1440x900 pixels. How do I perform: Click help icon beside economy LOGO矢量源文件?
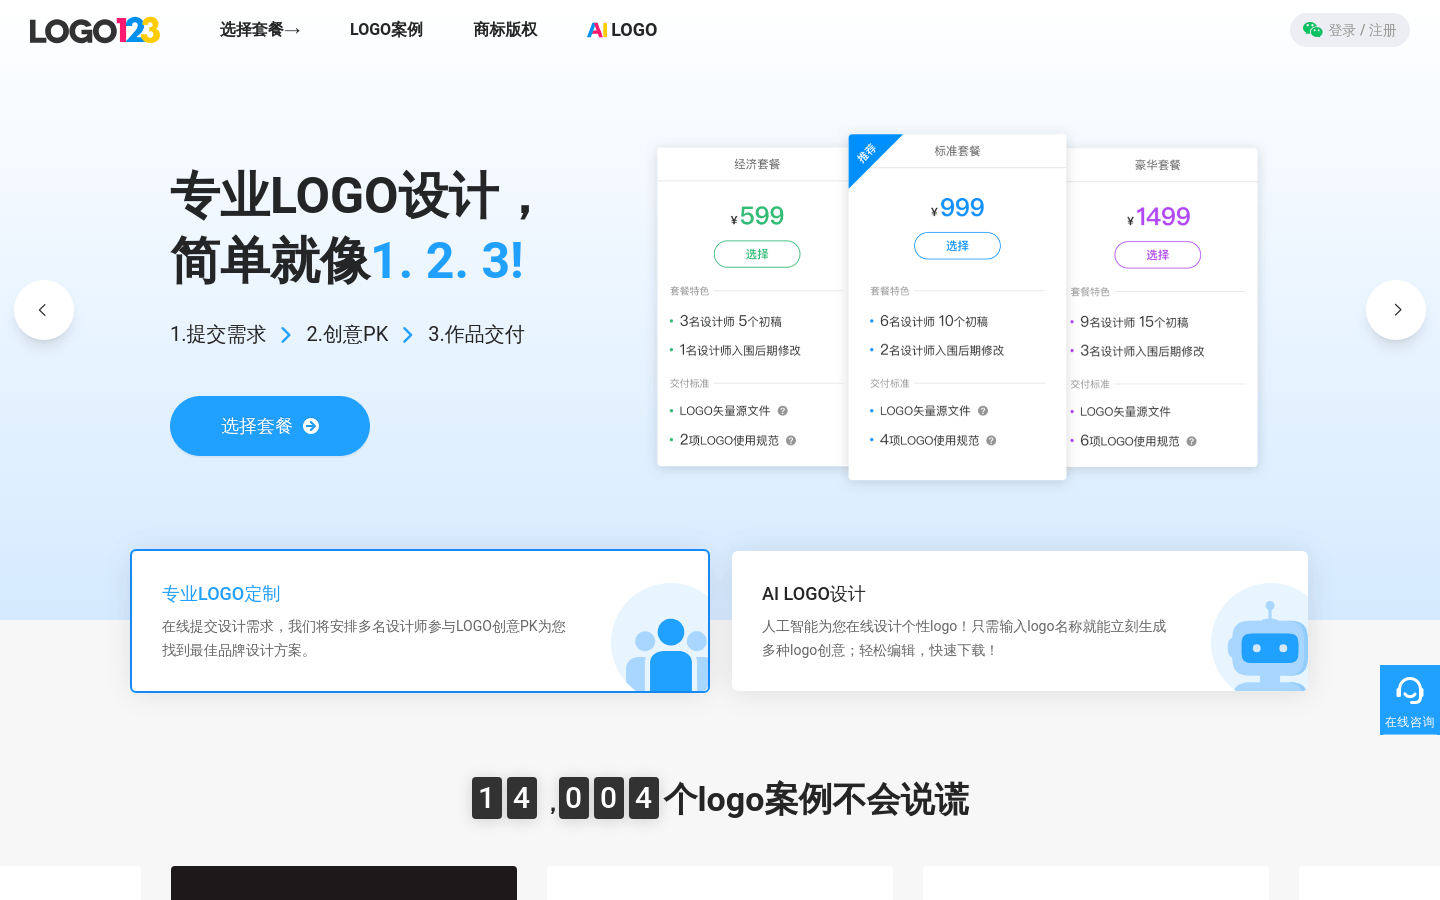click(783, 411)
